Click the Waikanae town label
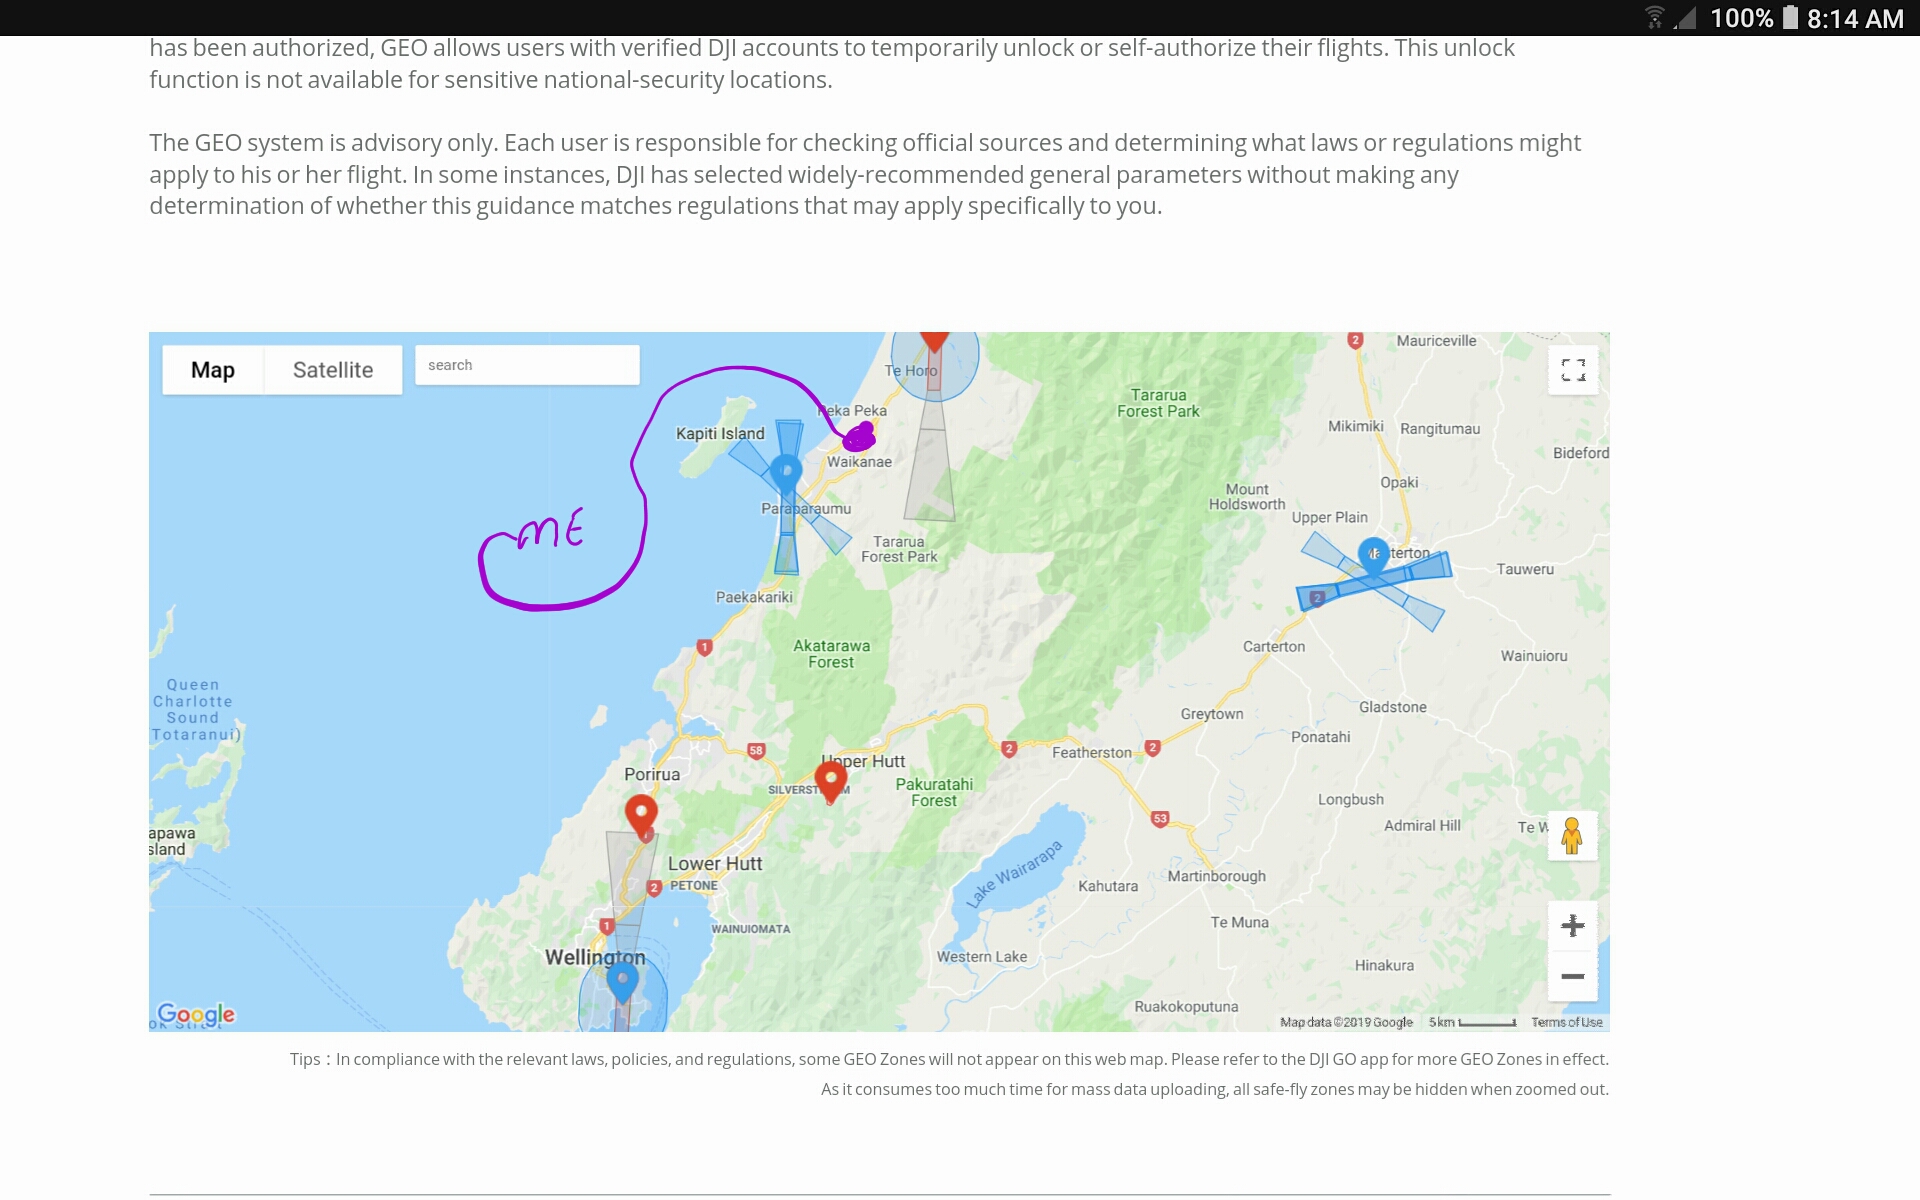The image size is (1920, 1200). 859,462
